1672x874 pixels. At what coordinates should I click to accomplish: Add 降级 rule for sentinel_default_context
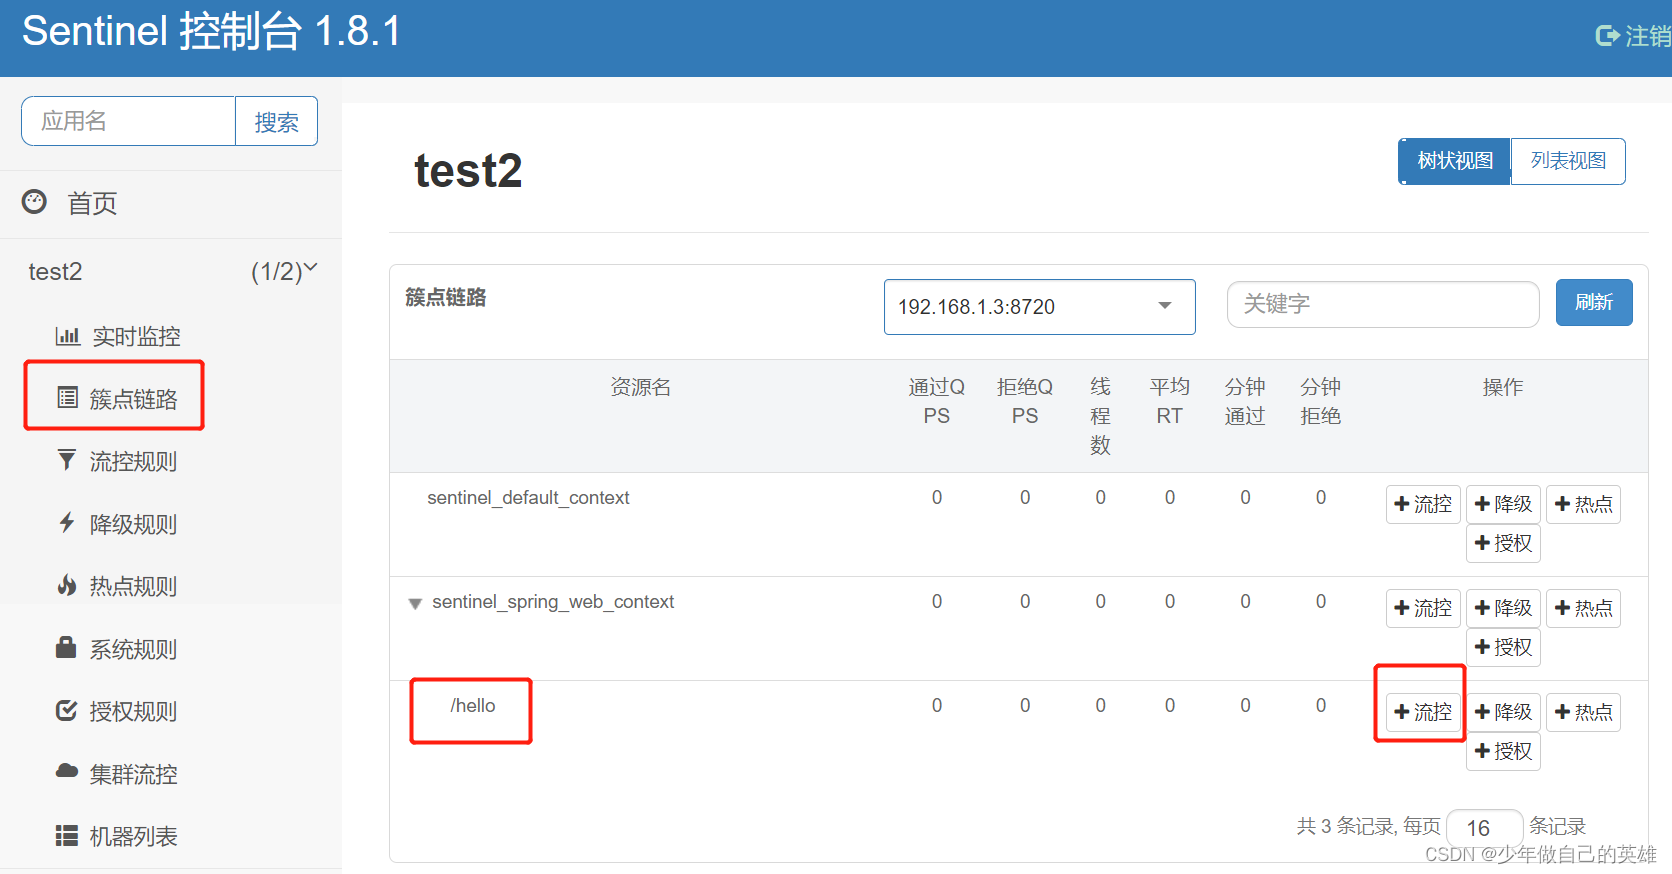pyautogui.click(x=1503, y=504)
